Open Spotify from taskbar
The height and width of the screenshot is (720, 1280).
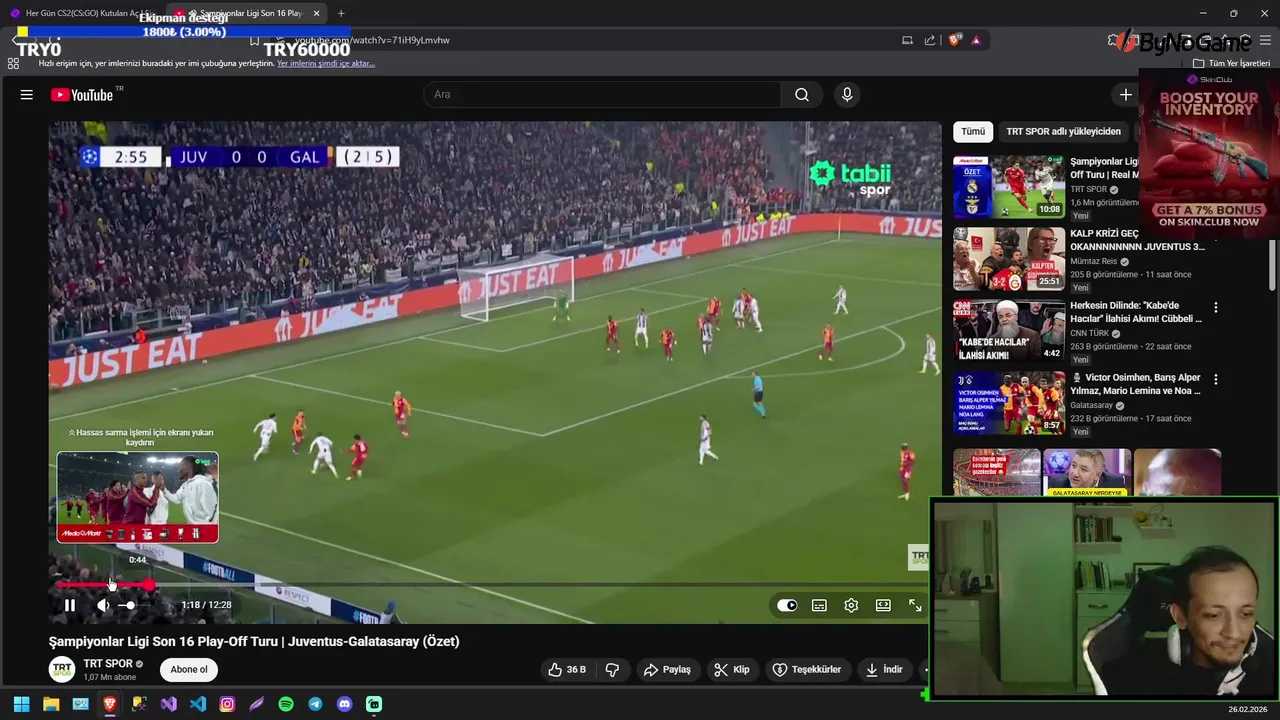point(286,704)
